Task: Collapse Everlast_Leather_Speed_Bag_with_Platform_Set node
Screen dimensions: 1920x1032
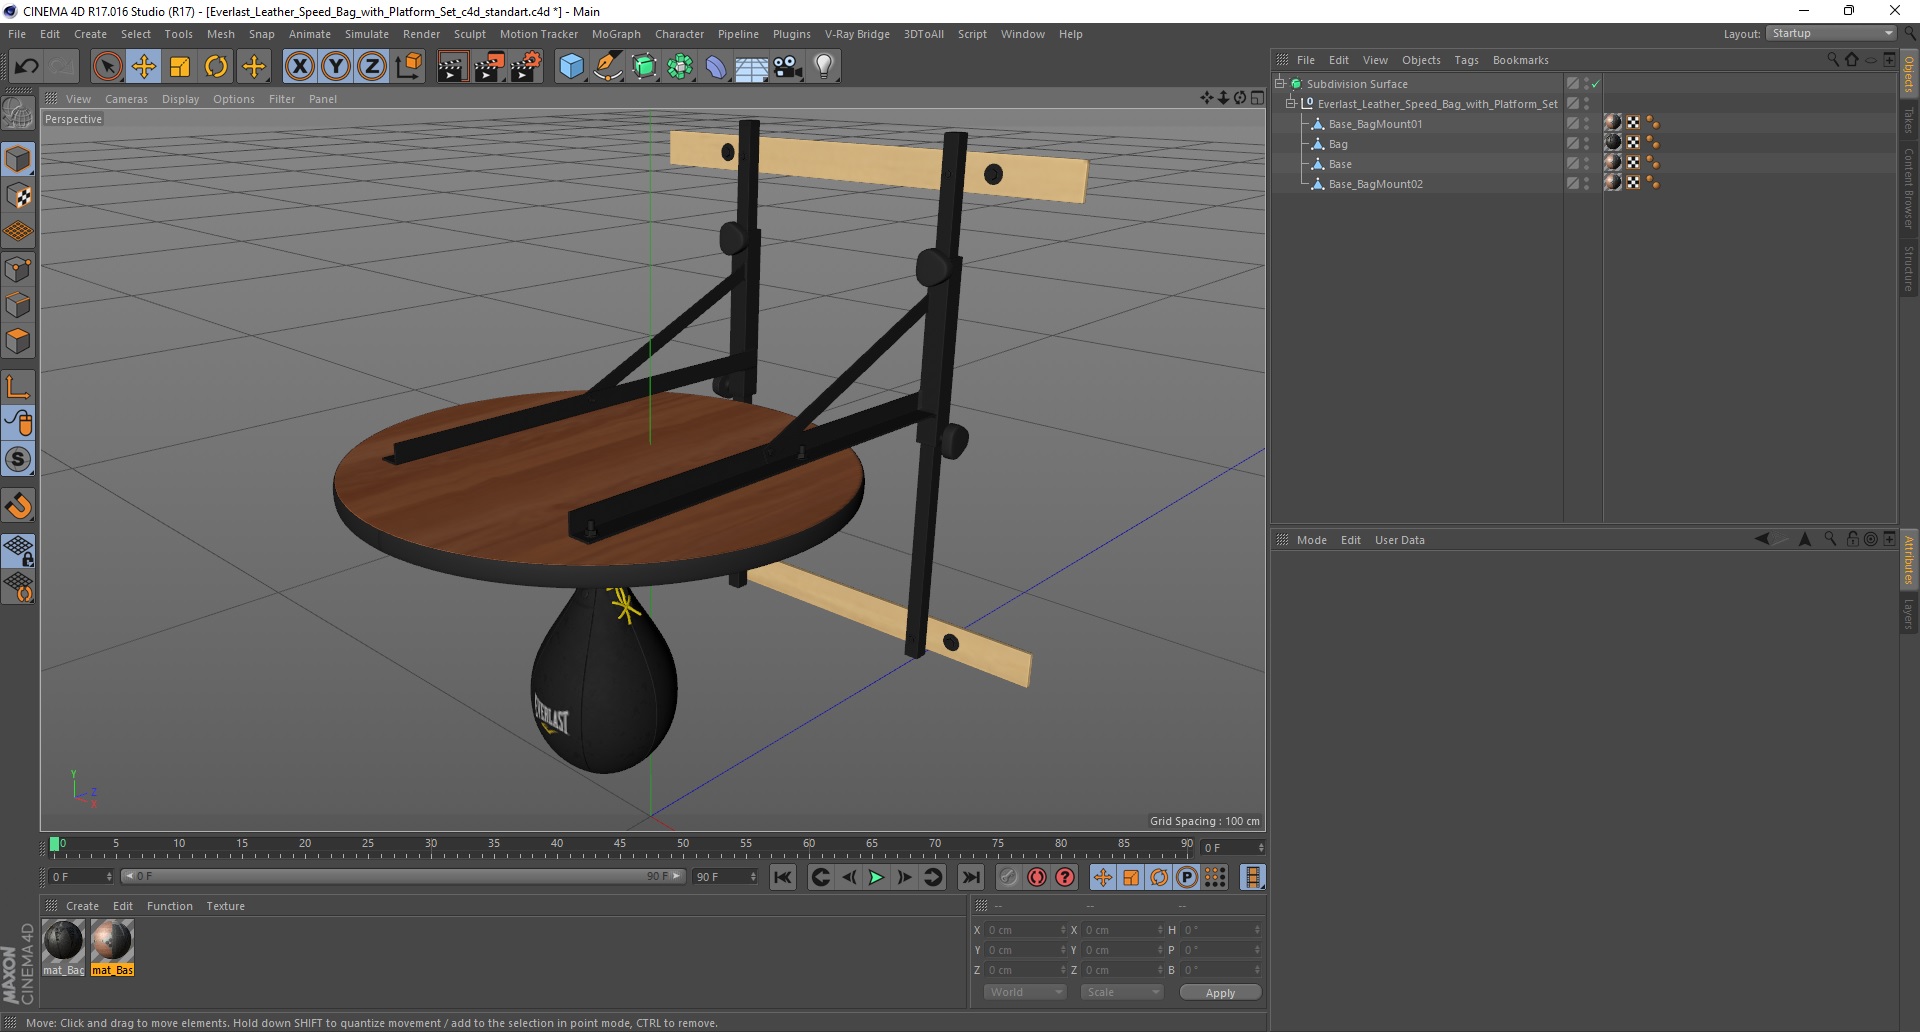Action: [1290, 104]
